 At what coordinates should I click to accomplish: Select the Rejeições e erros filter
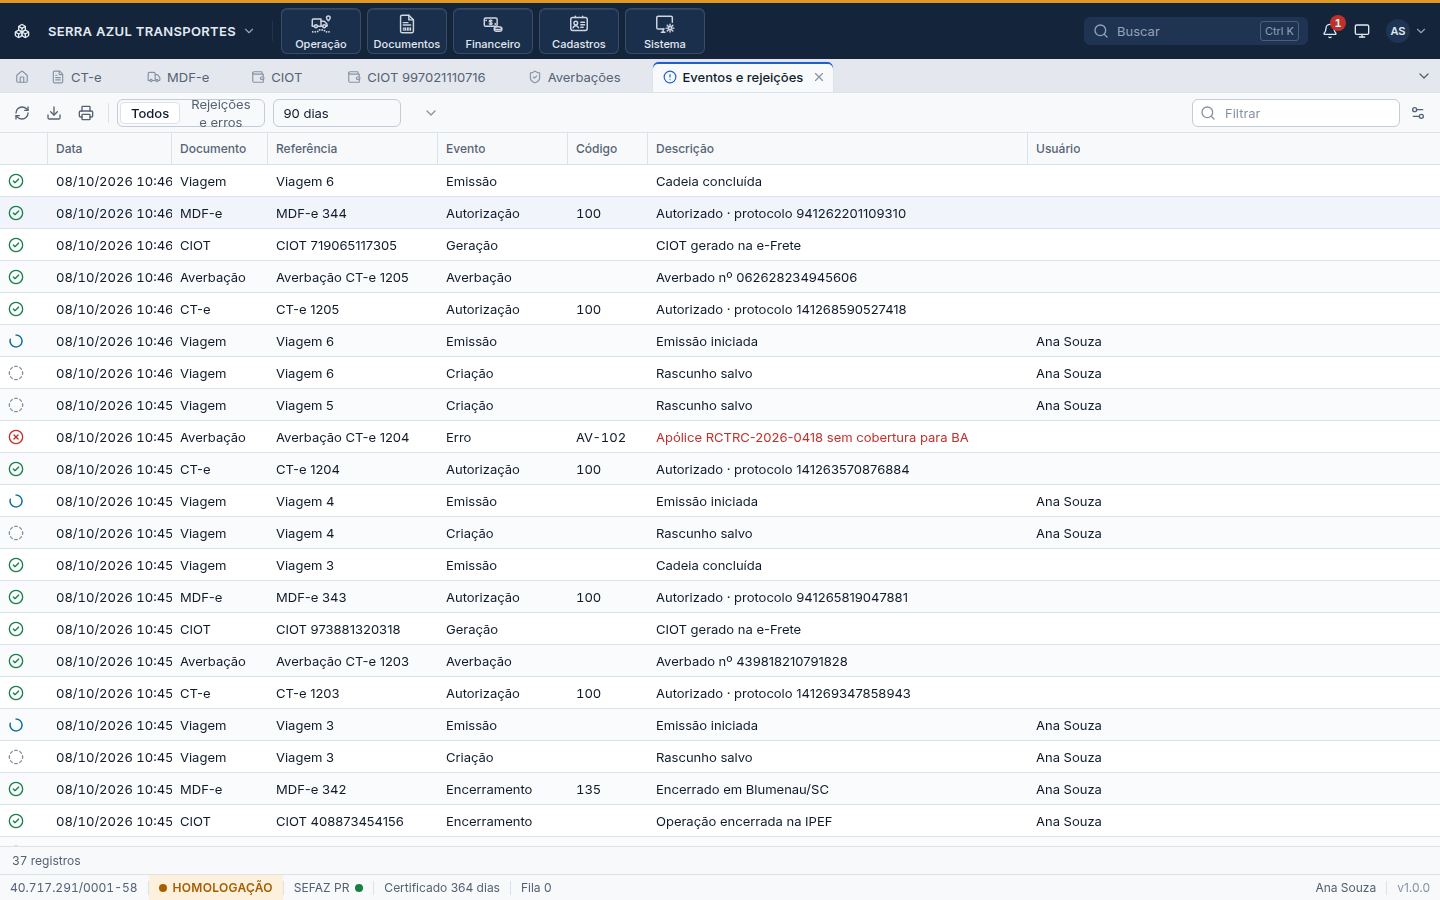point(221,113)
